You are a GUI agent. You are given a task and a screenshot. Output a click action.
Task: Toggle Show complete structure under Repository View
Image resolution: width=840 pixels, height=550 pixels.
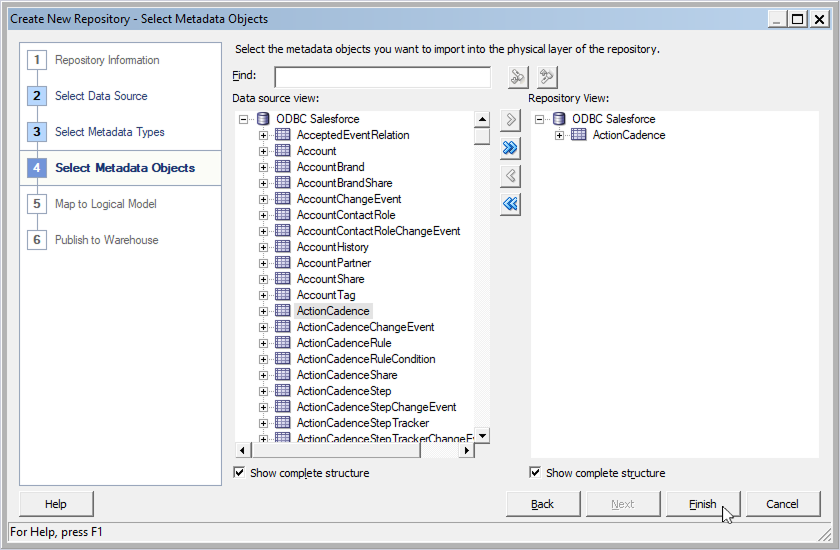[x=535, y=473]
